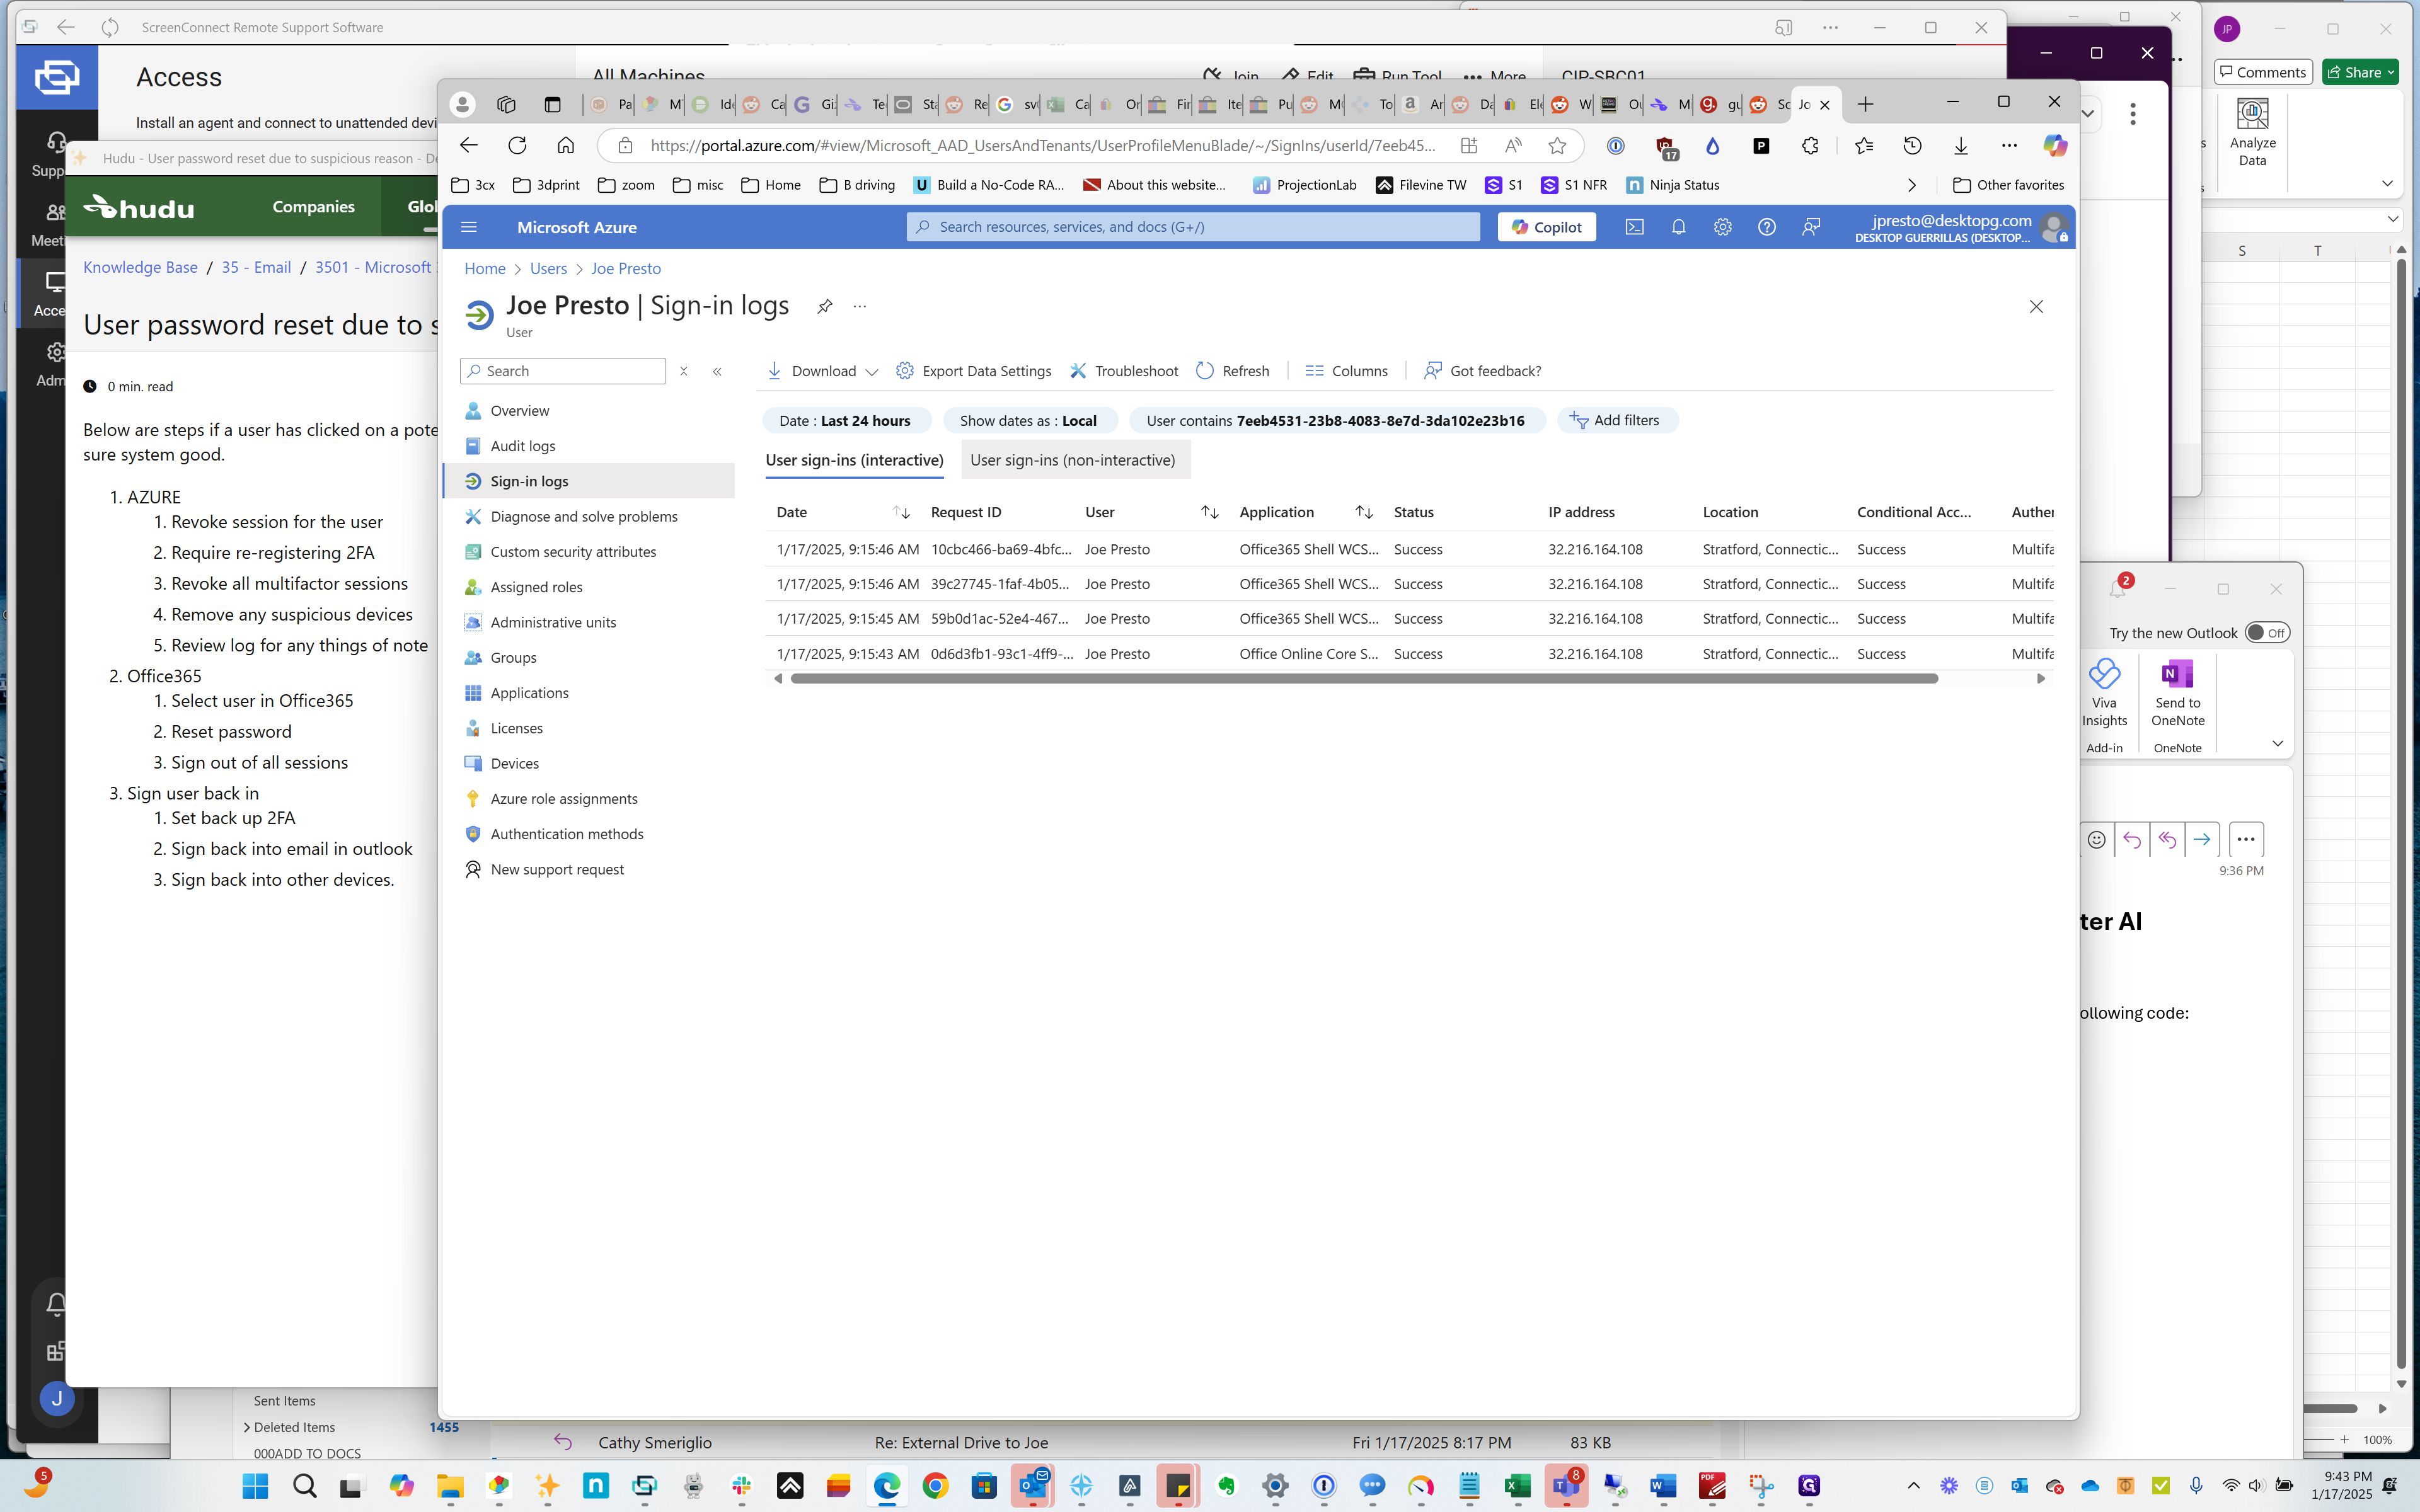Click the Azure global search field
The height and width of the screenshot is (1512, 2420).
1193,227
